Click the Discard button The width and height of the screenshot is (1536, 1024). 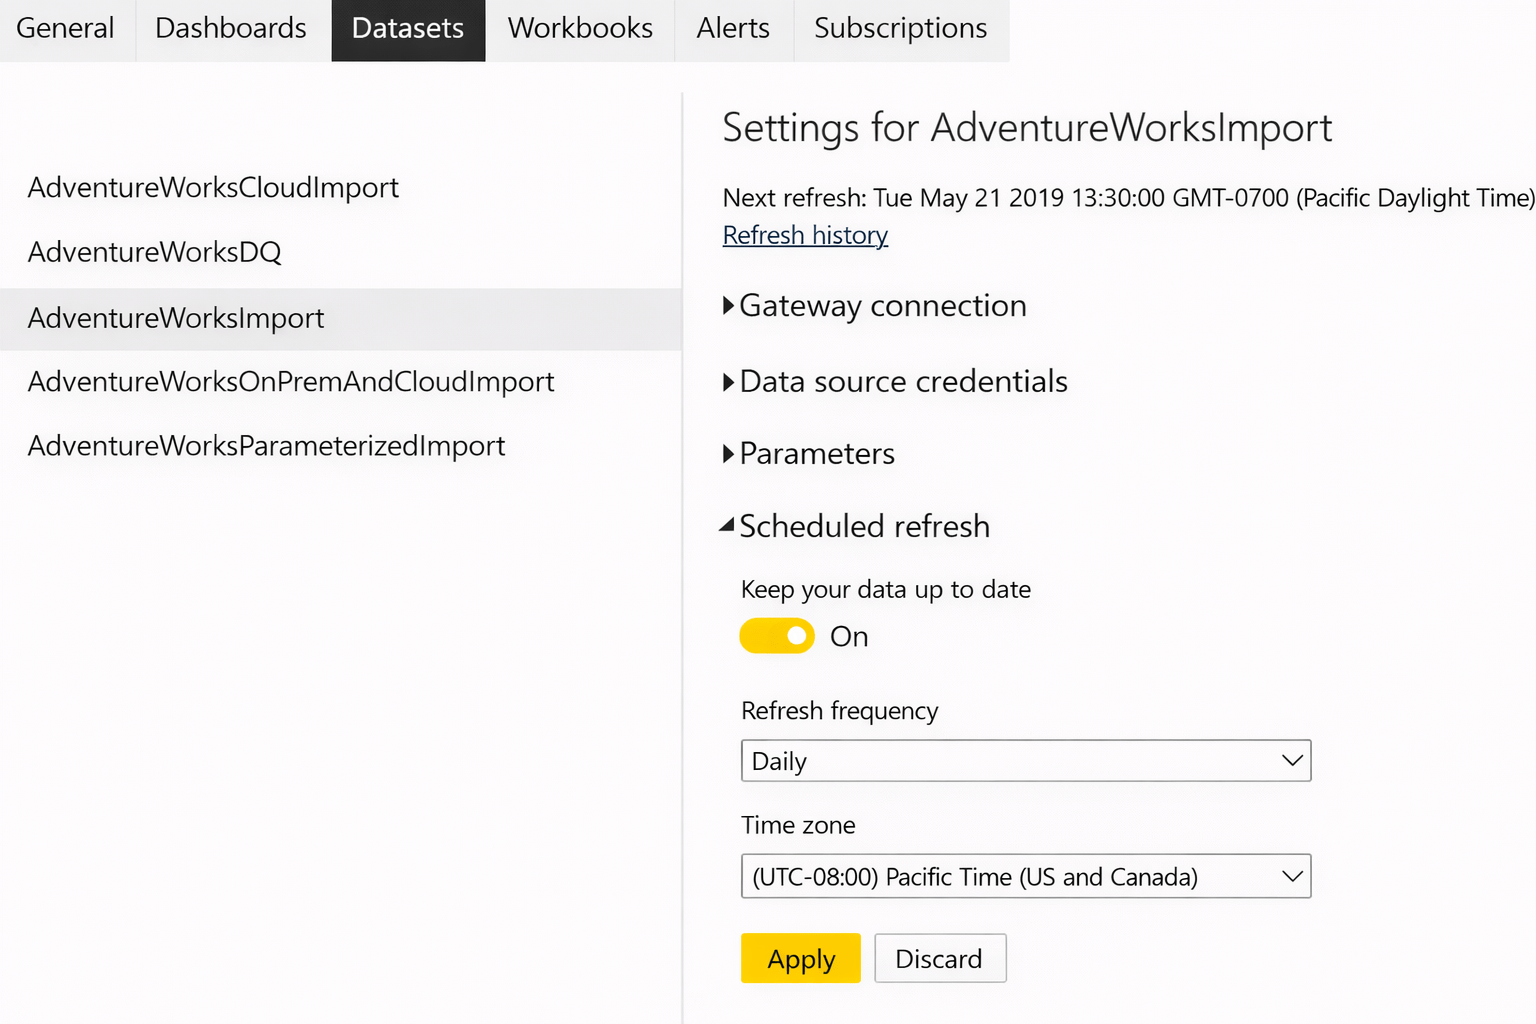(x=940, y=958)
